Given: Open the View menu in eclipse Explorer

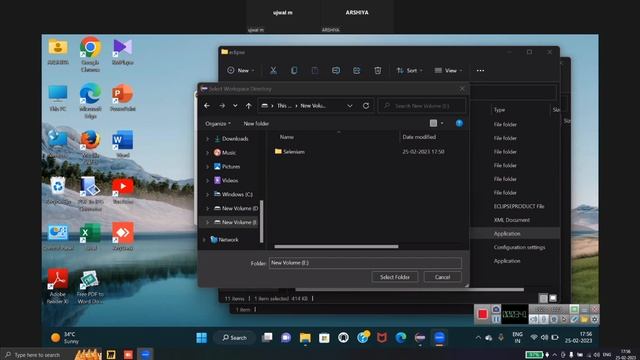Looking at the screenshot, I should (x=448, y=71).
